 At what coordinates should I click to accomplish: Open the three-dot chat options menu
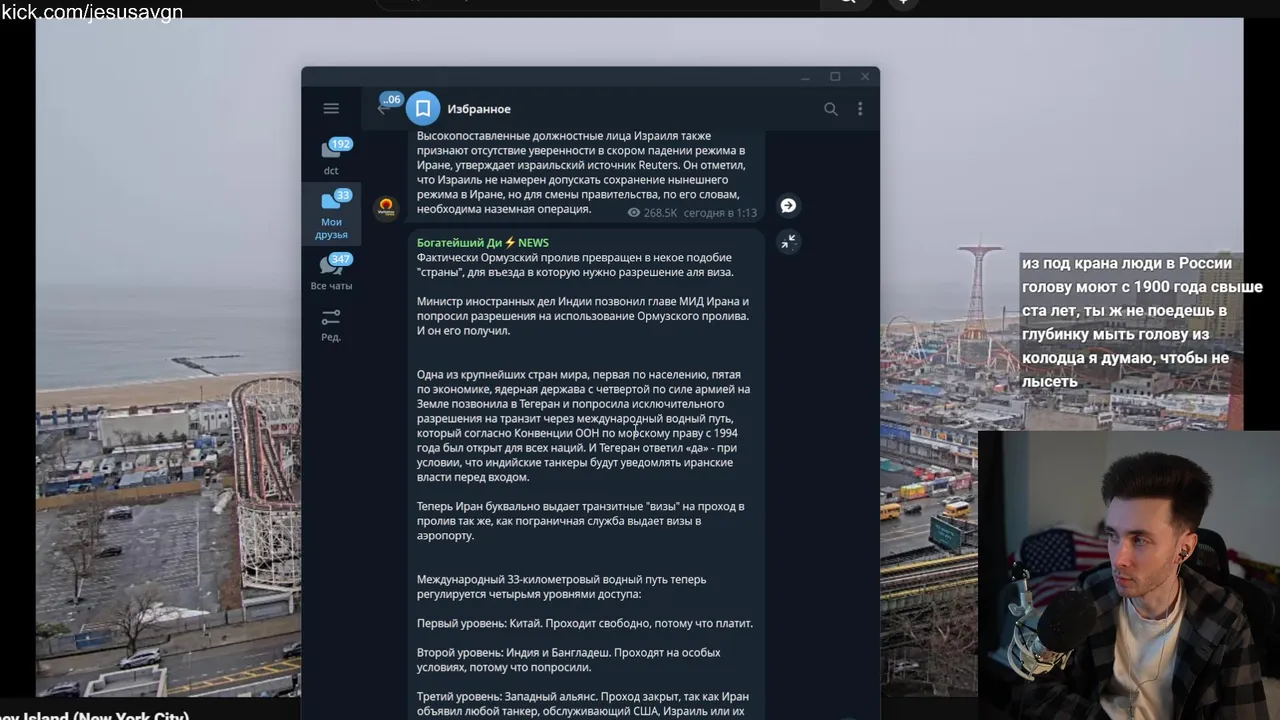click(x=860, y=109)
